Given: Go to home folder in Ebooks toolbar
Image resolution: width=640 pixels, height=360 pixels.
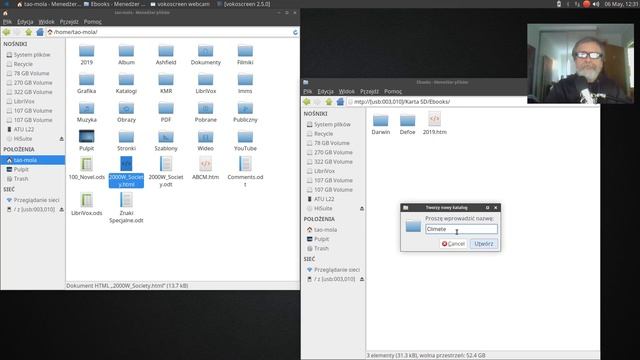Looking at the screenshot, I should click(340, 102).
